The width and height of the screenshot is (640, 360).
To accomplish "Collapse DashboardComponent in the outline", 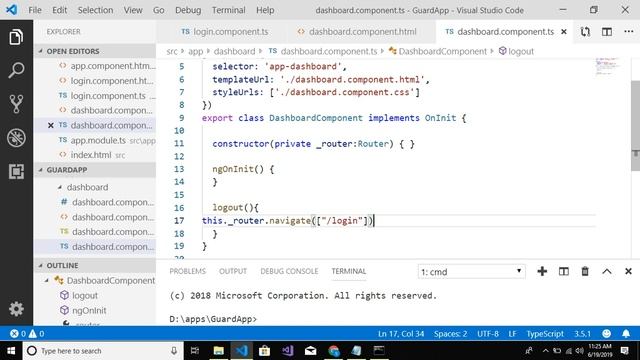I will tap(47, 280).
